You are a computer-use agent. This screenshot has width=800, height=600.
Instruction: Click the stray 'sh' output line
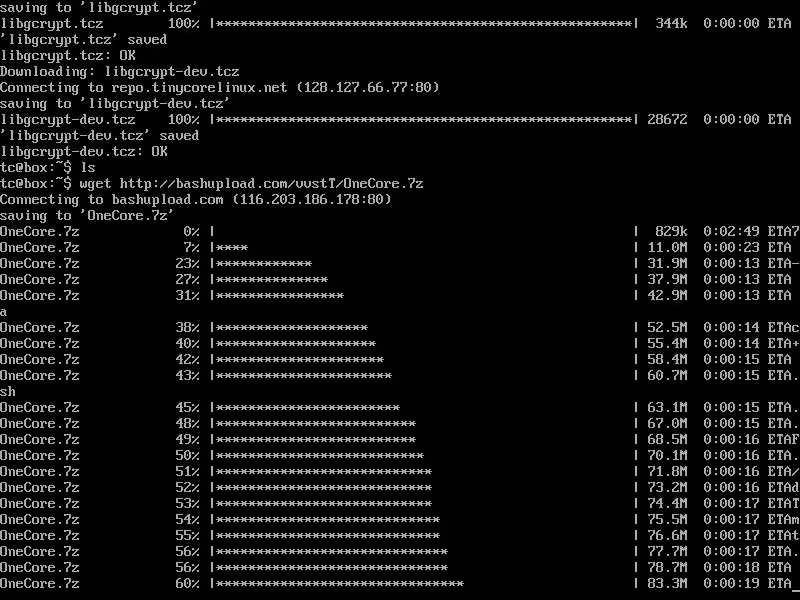pyautogui.click(x=8, y=392)
